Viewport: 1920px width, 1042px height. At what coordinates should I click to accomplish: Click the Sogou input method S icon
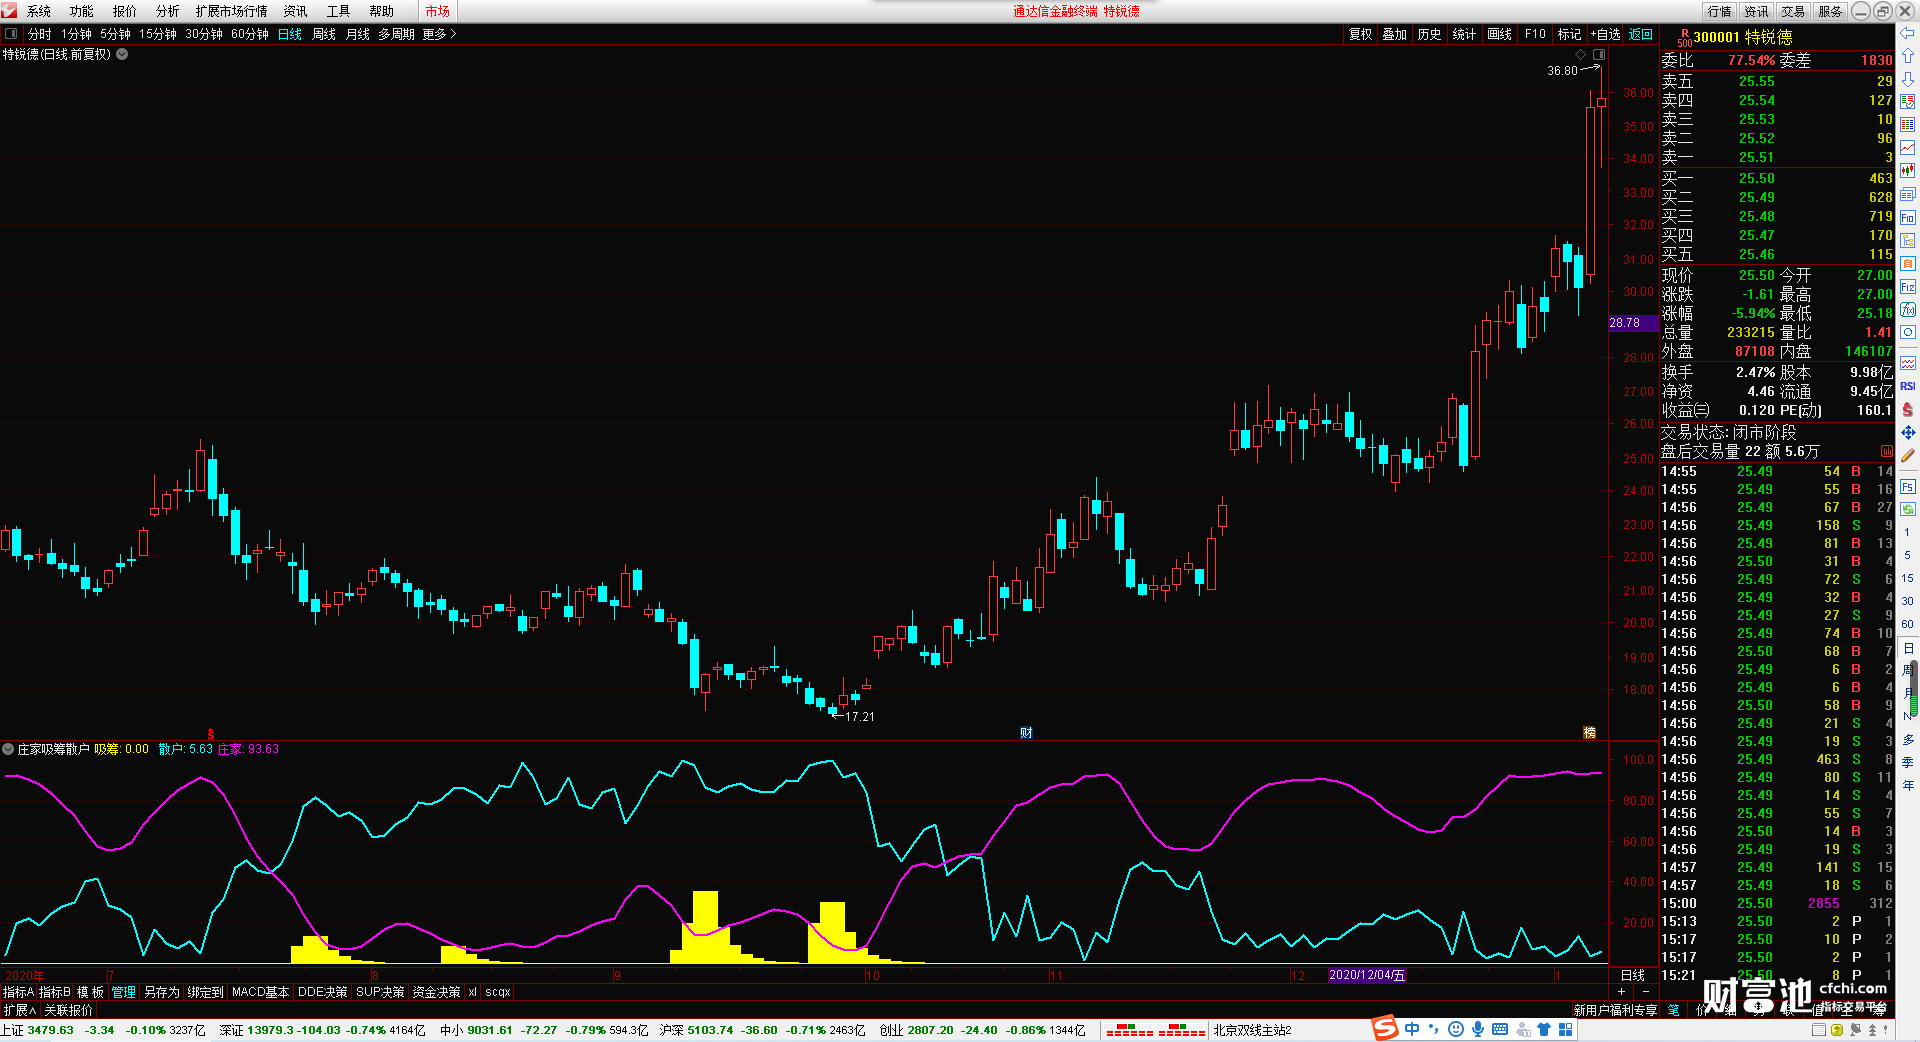[1385, 1028]
